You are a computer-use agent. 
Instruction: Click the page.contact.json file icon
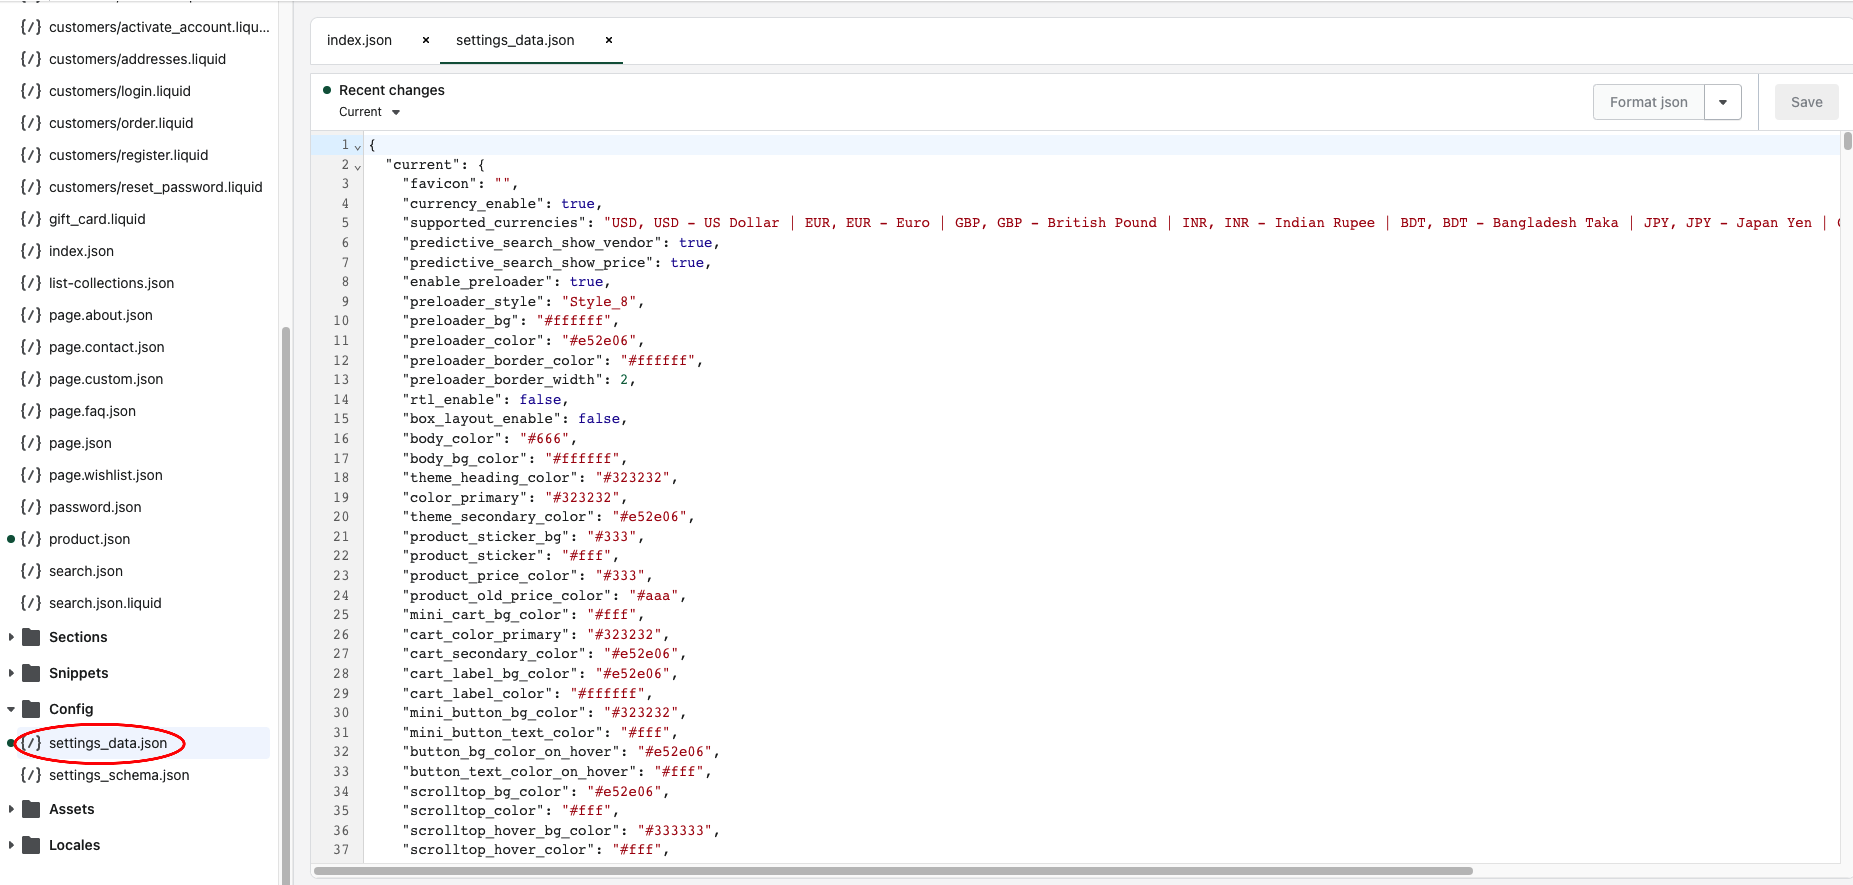pos(31,347)
